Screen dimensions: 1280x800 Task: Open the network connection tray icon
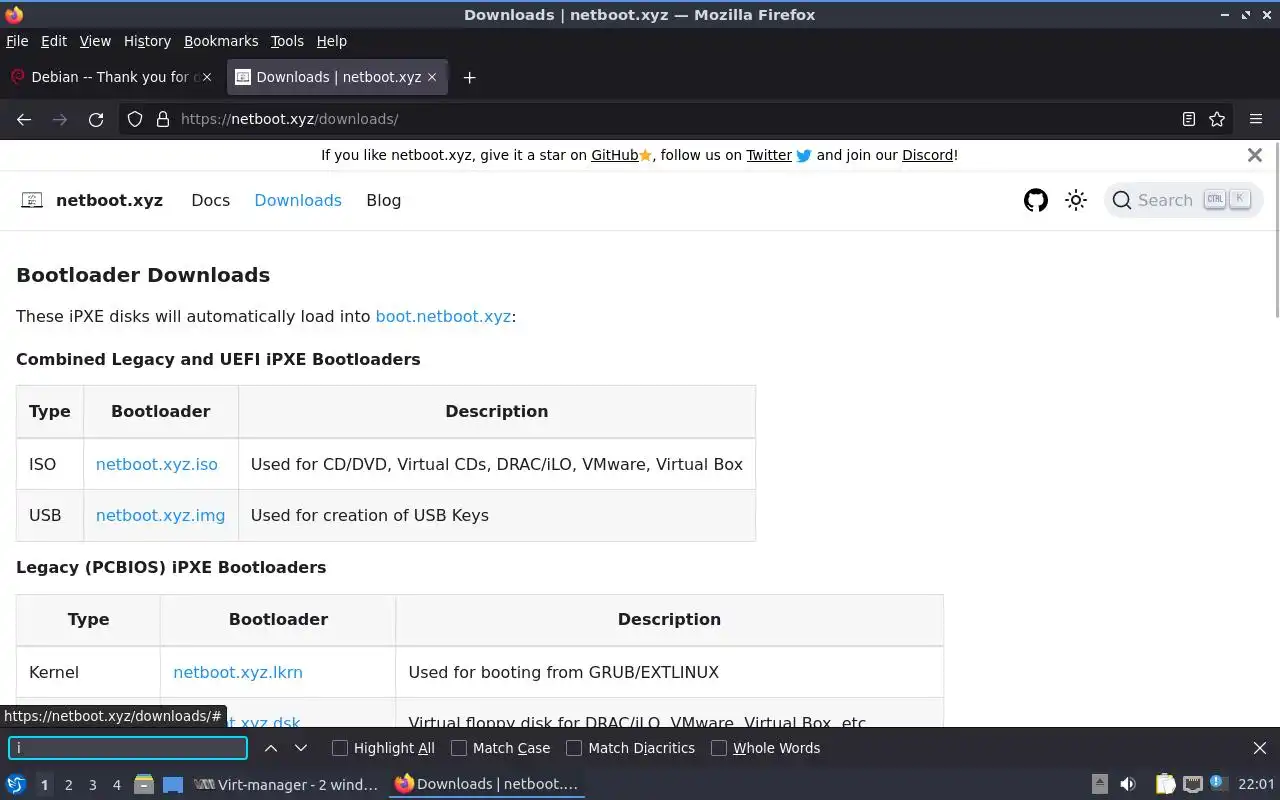click(1192, 784)
